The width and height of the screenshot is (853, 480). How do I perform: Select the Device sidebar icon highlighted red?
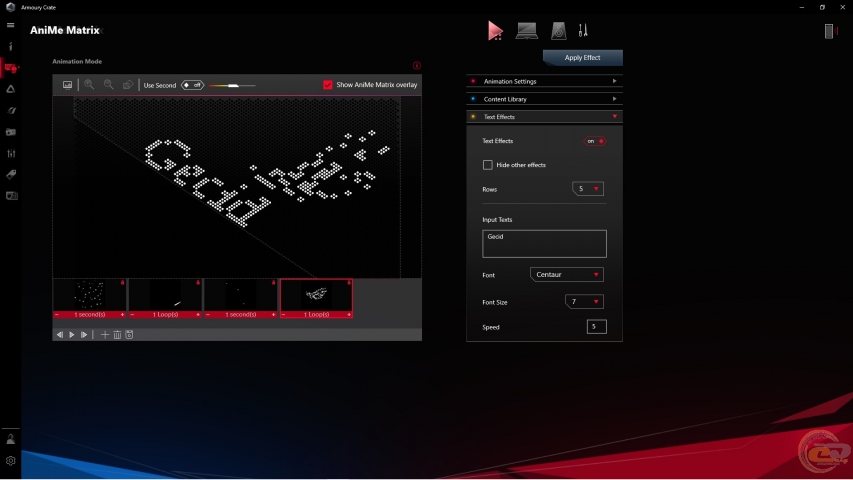10,68
